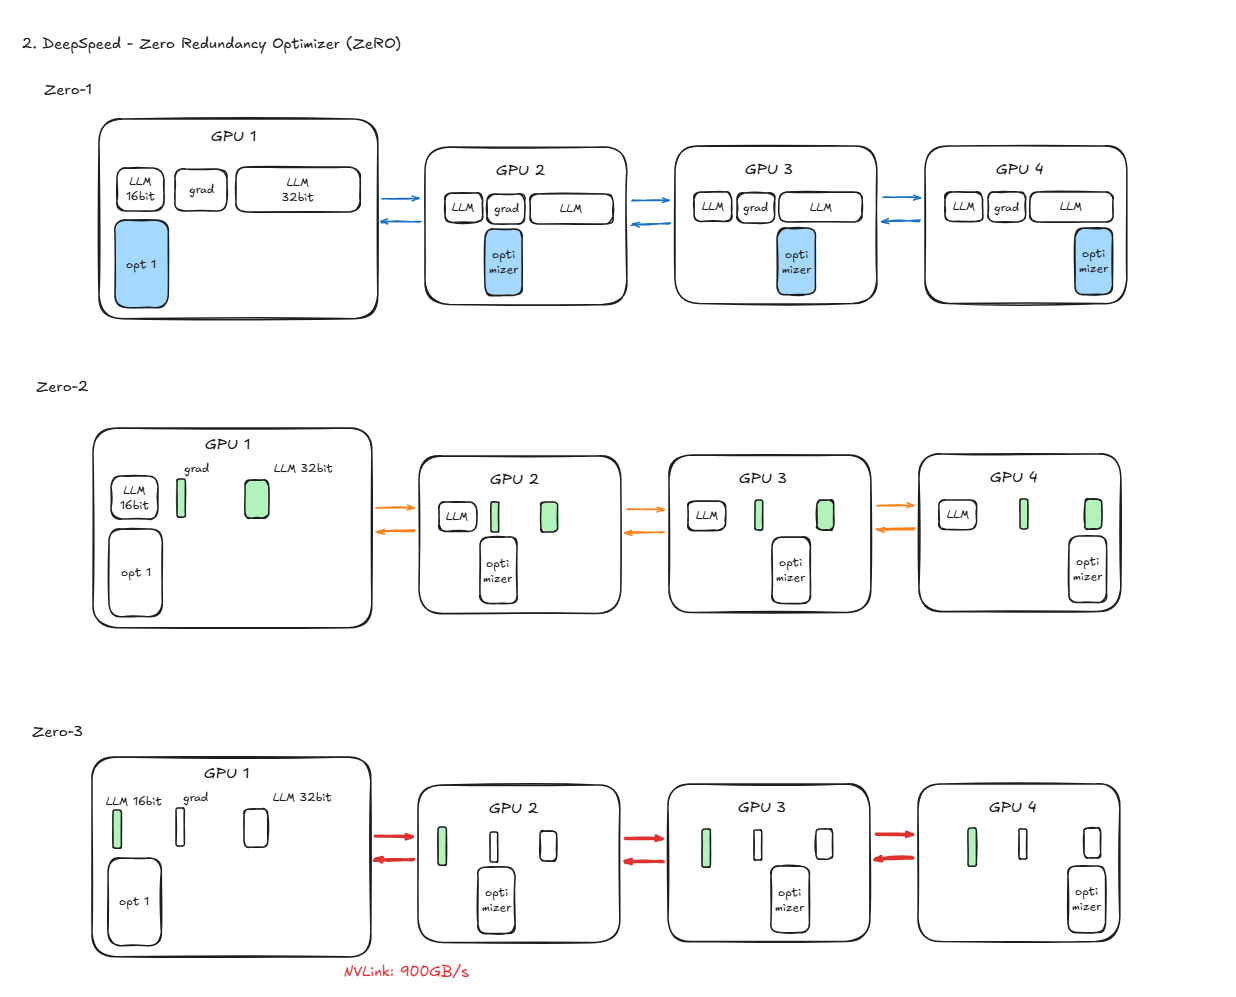Select the GPU 4 label in the Zero-2 row
The height and width of the screenshot is (997, 1236).
pyautogui.click(x=1013, y=477)
